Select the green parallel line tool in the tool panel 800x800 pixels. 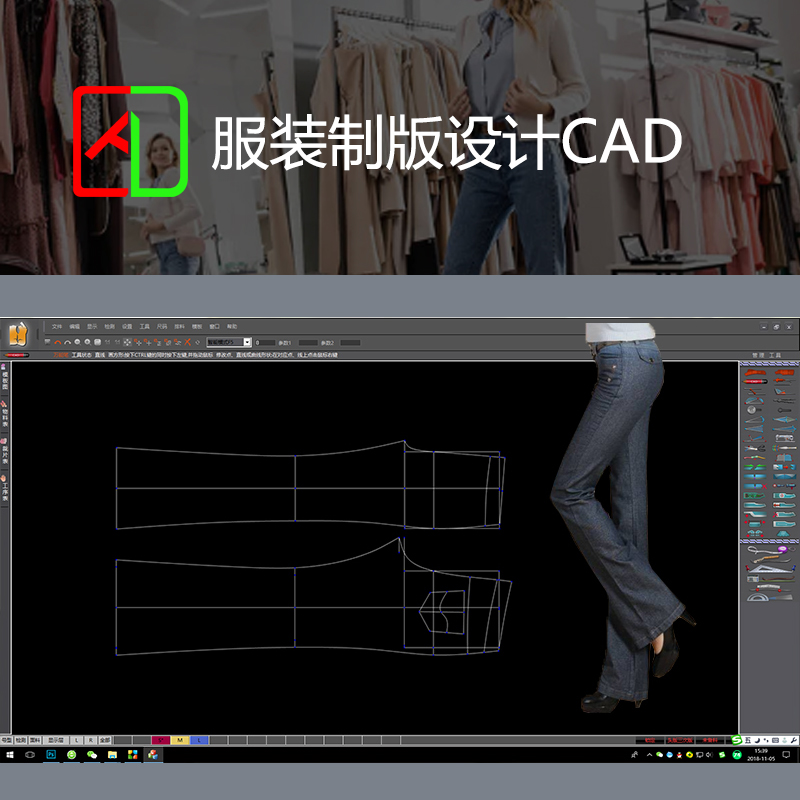pos(755,467)
